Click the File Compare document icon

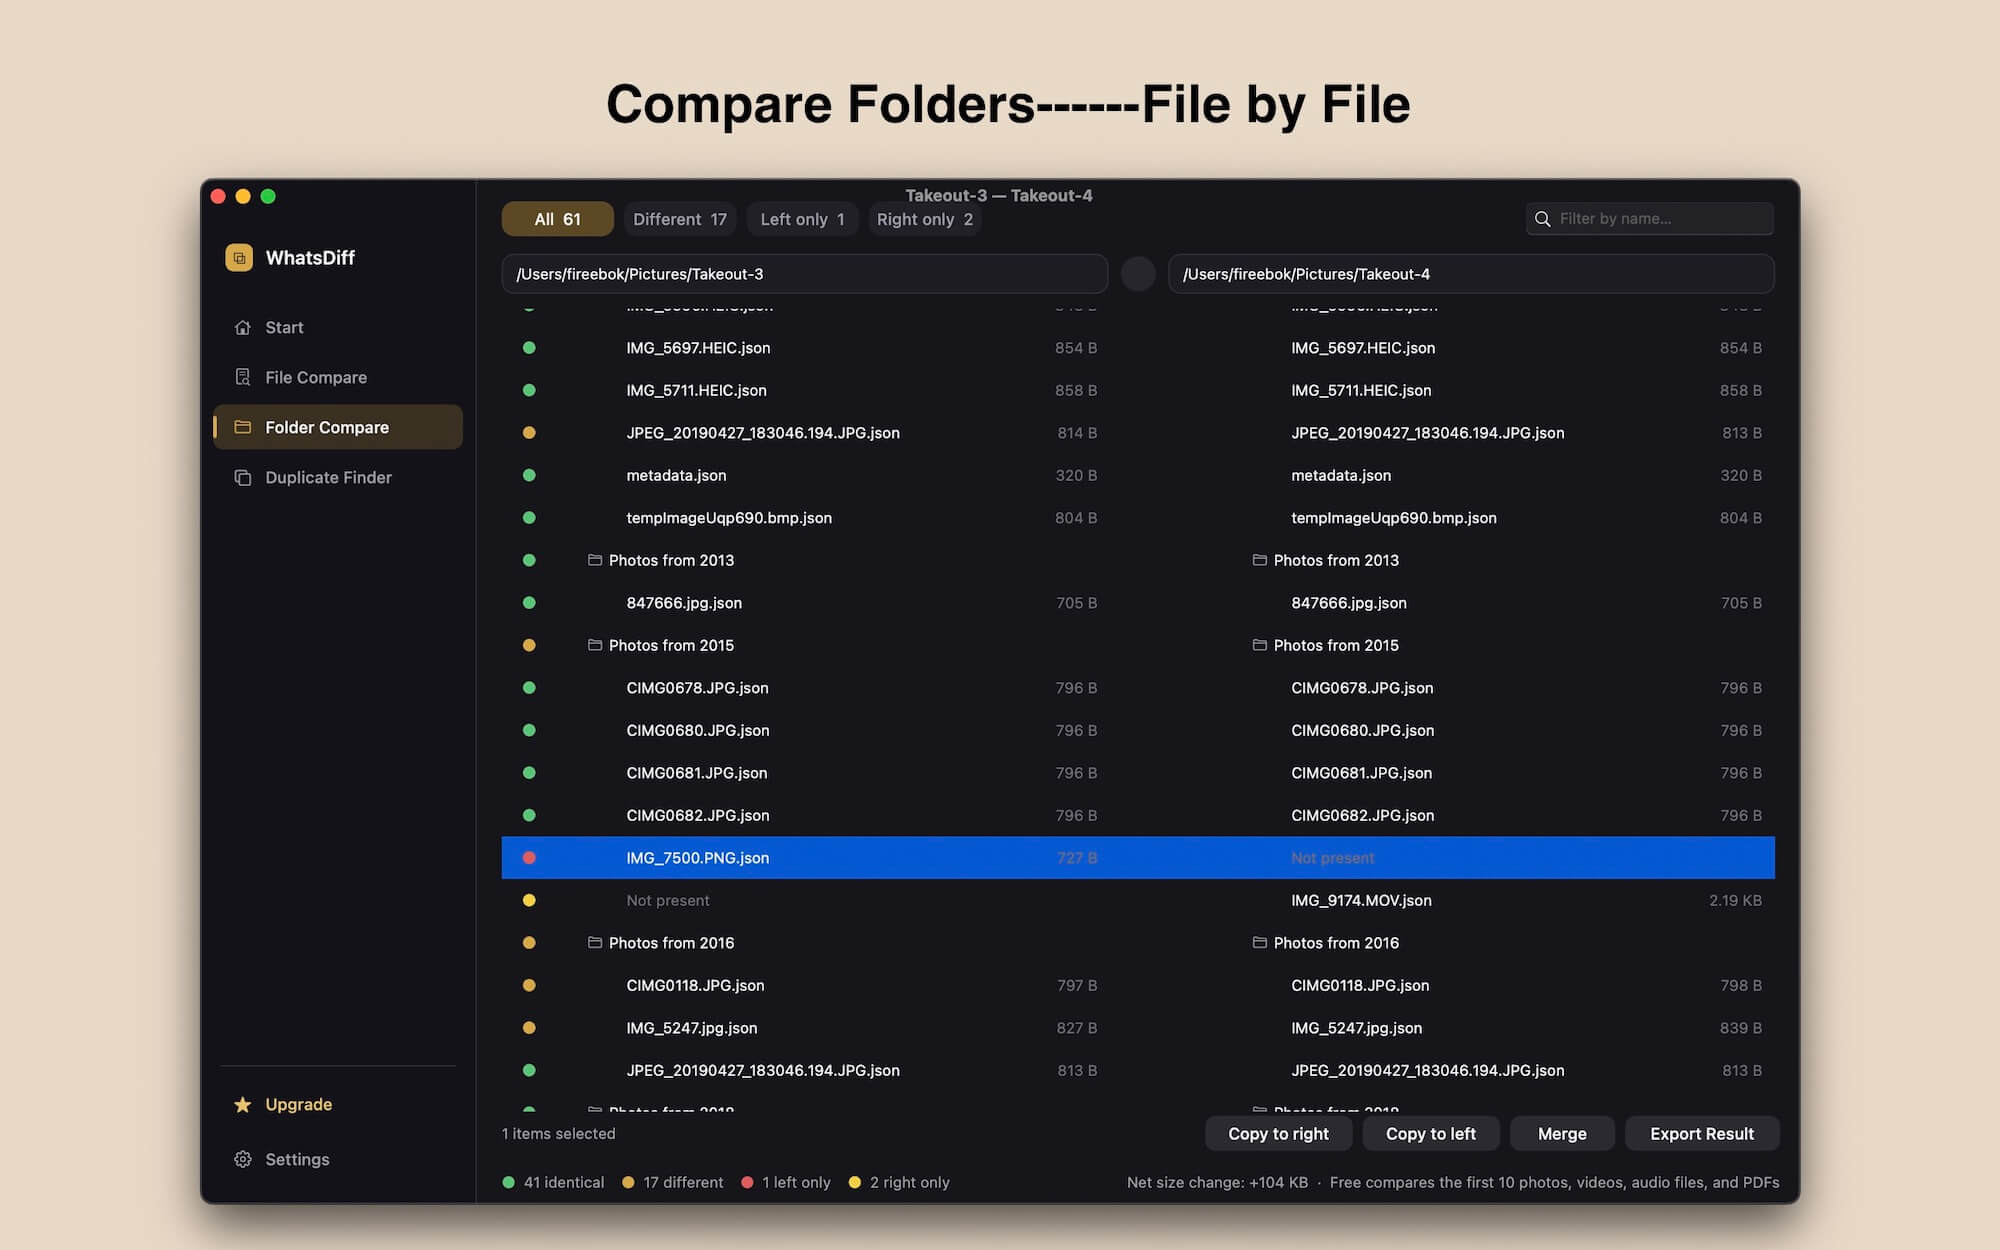242,377
